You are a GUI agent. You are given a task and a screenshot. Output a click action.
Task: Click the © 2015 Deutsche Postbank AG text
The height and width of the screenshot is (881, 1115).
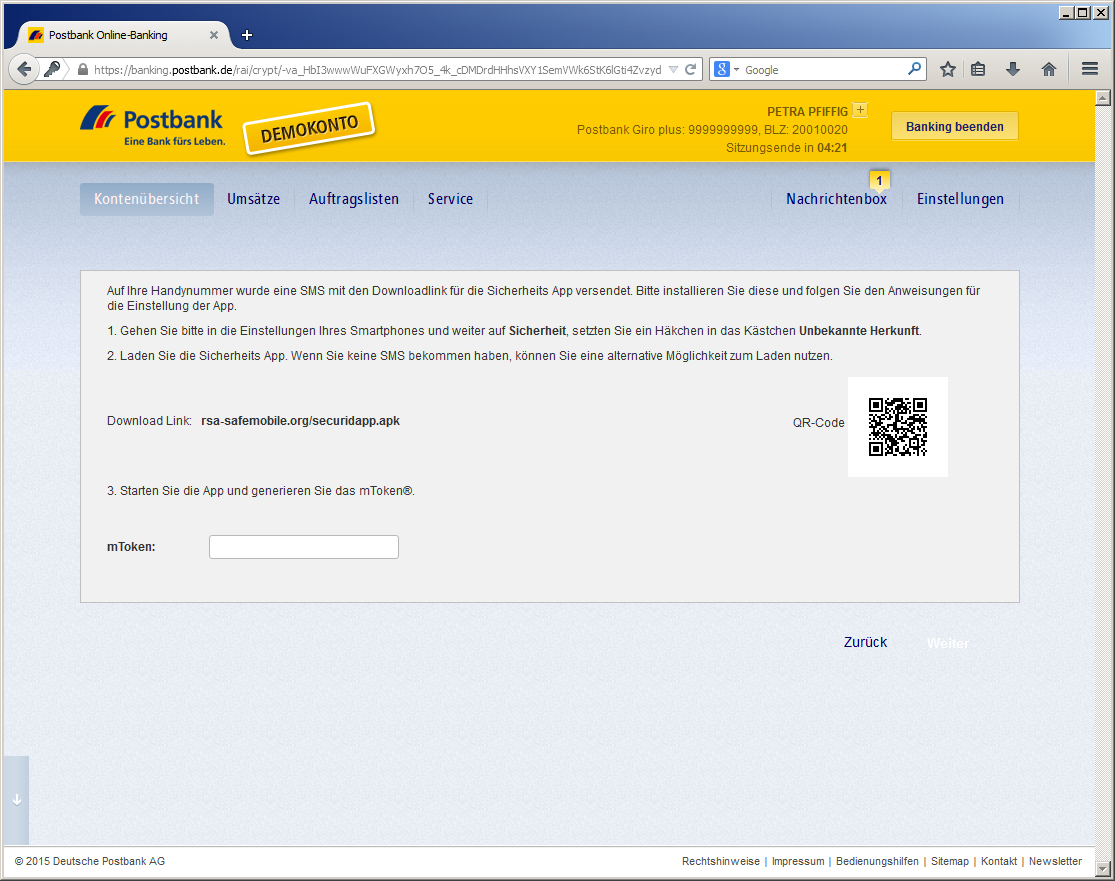point(90,861)
